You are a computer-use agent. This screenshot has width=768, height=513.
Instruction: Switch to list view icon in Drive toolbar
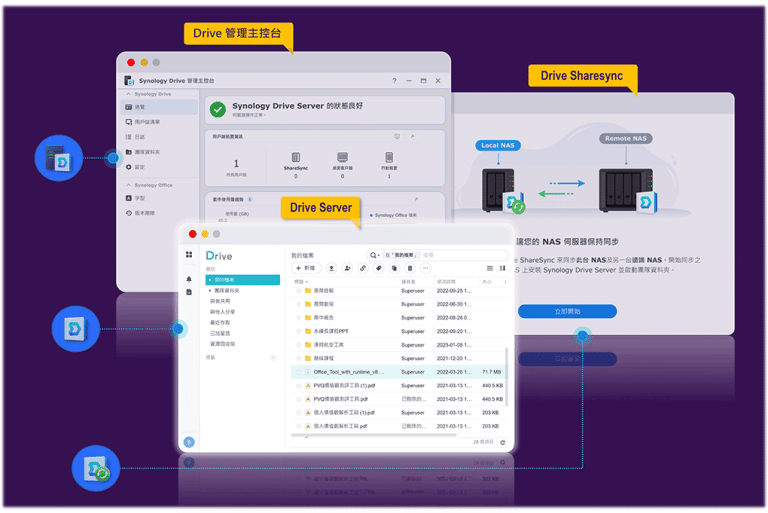[x=490, y=268]
